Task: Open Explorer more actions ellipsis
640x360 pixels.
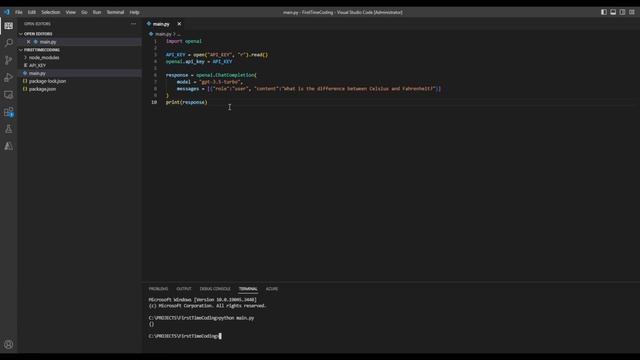Action: 133,24
